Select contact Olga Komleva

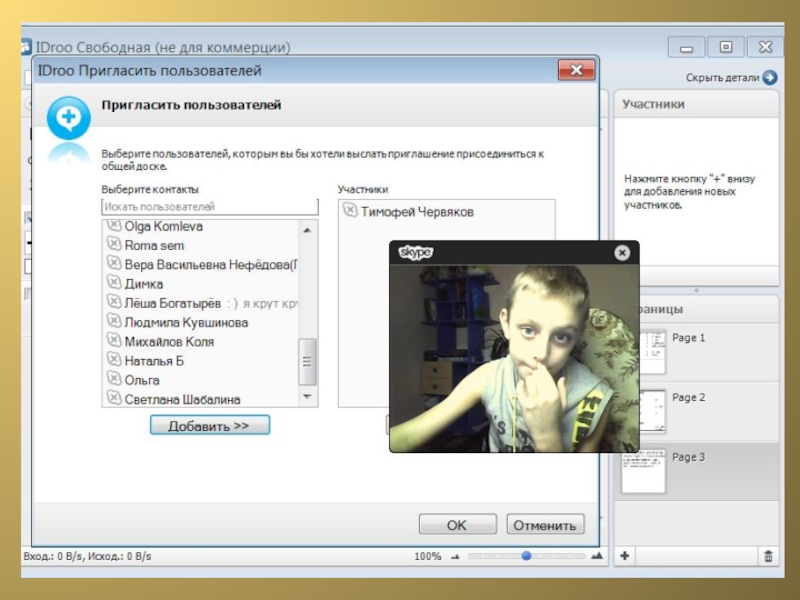click(163, 227)
